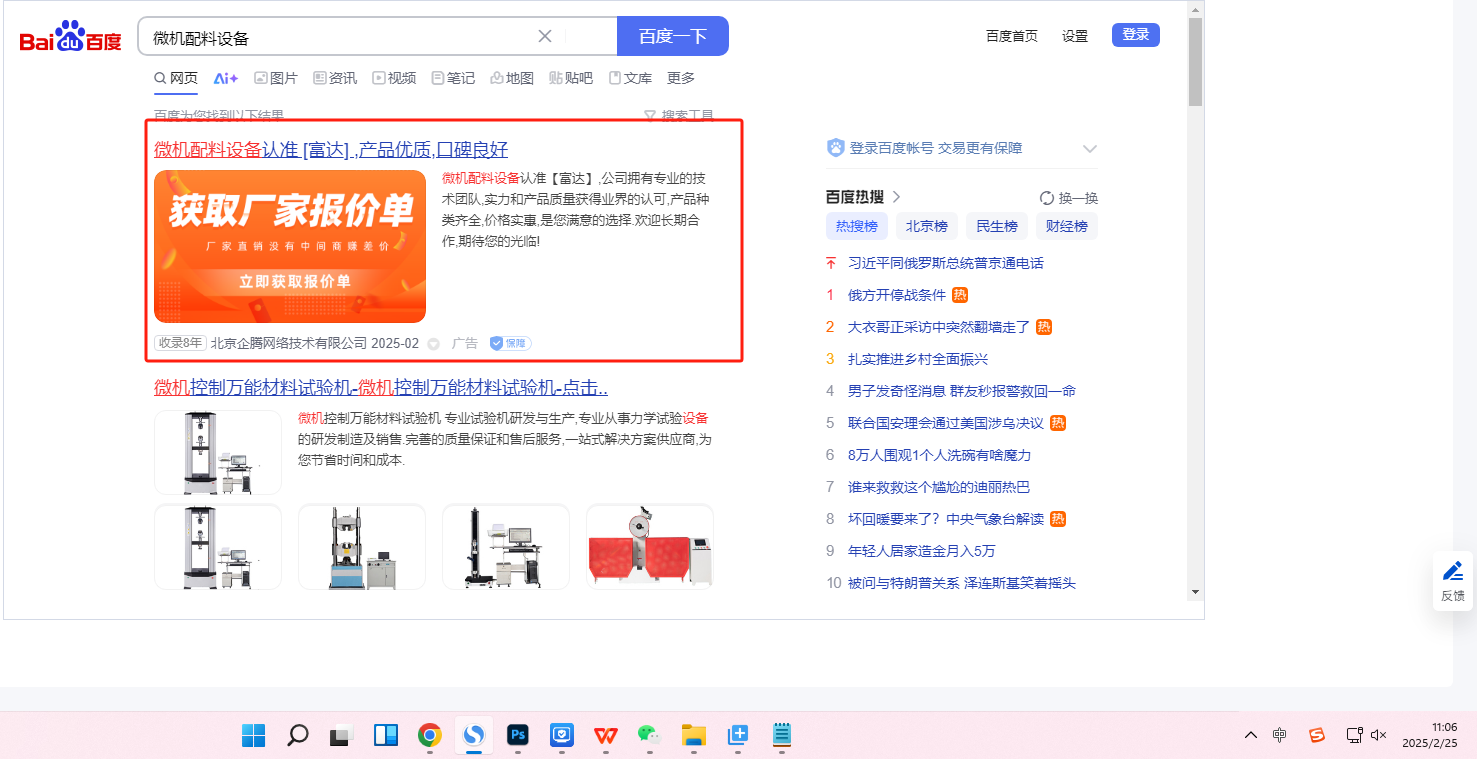
Task: Open File Explorer from the taskbar
Action: pos(694,735)
